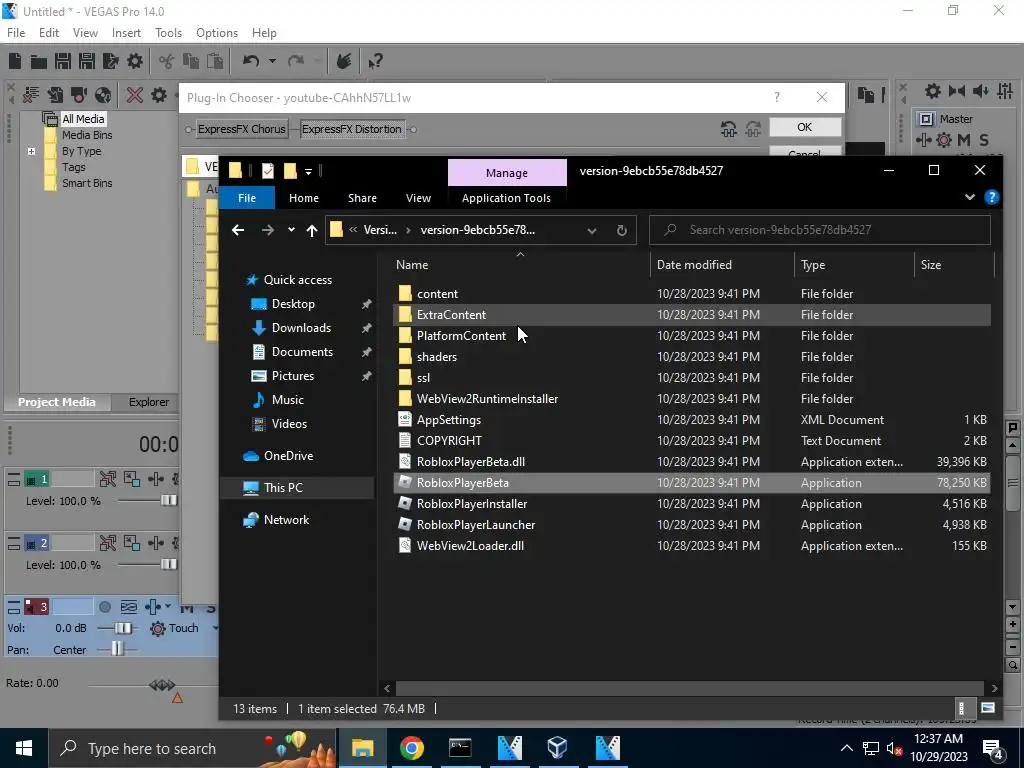
Task: Switch to Project Media tab in VEGAS
Action: pos(57,402)
